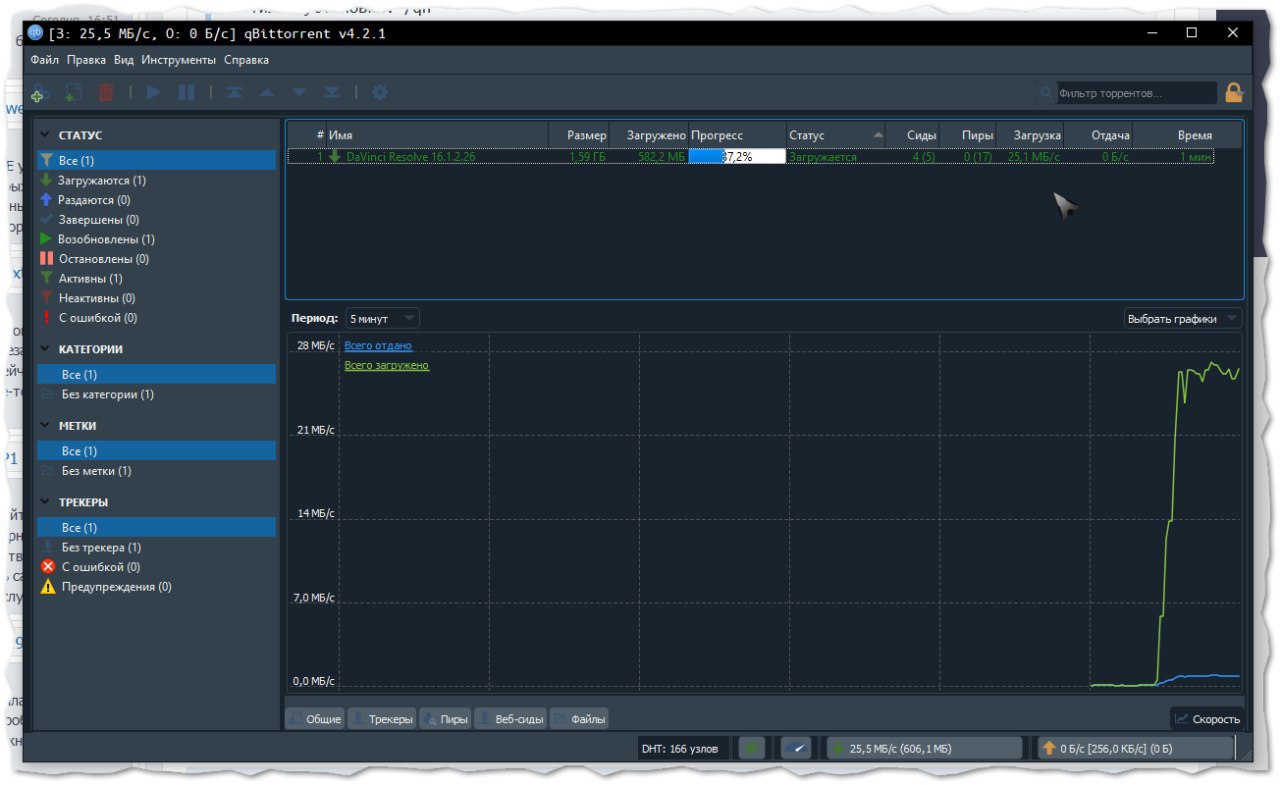The height and width of the screenshot is (785, 1280).
Task: Select Остановлены (0) status filter
Action: tap(156, 258)
